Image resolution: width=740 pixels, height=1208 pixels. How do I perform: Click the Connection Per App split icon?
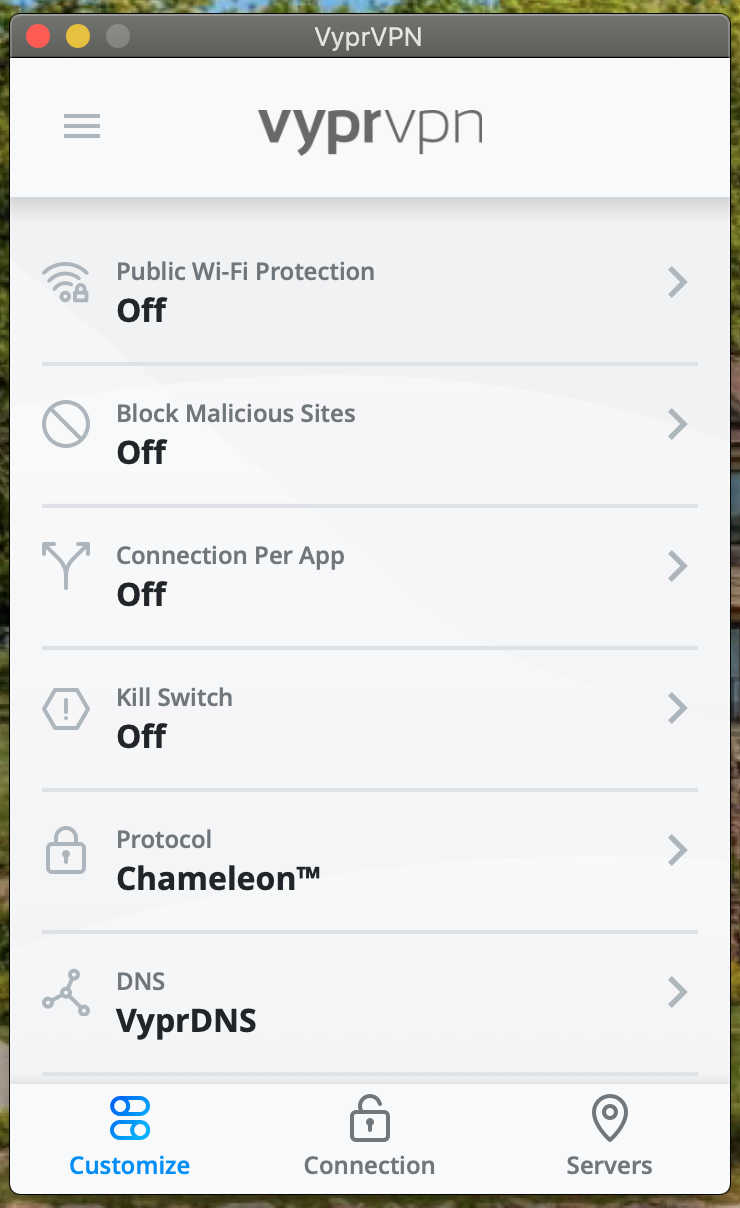pos(66,566)
